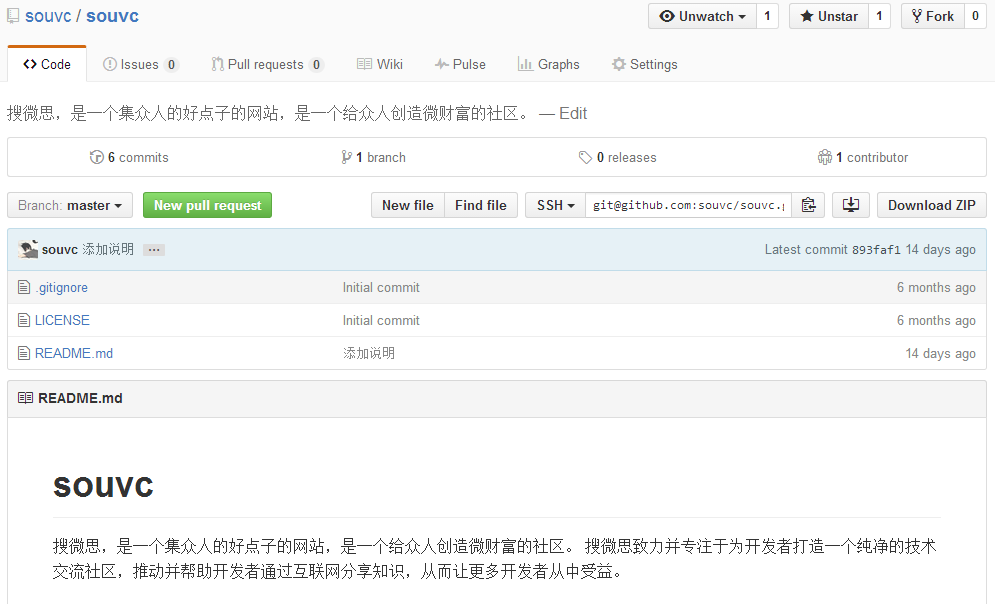Screen dimensions: 995x604
Task: Open the README.md file in list
Action: (x=74, y=353)
